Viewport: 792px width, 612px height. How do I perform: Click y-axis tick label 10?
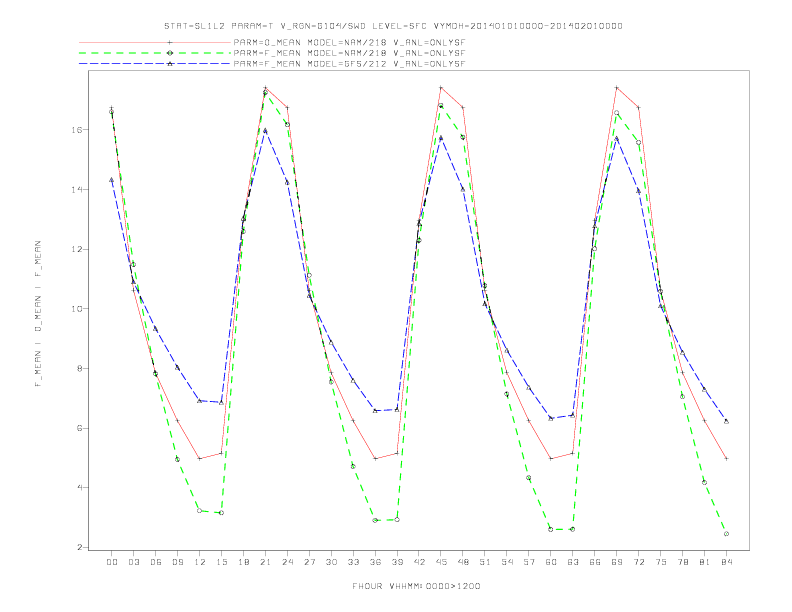coord(77,309)
